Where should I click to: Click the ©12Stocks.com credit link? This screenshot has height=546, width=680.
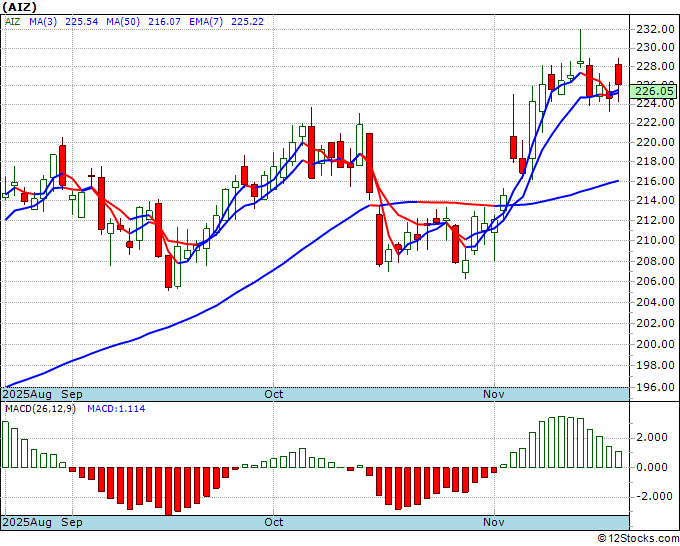638,538
